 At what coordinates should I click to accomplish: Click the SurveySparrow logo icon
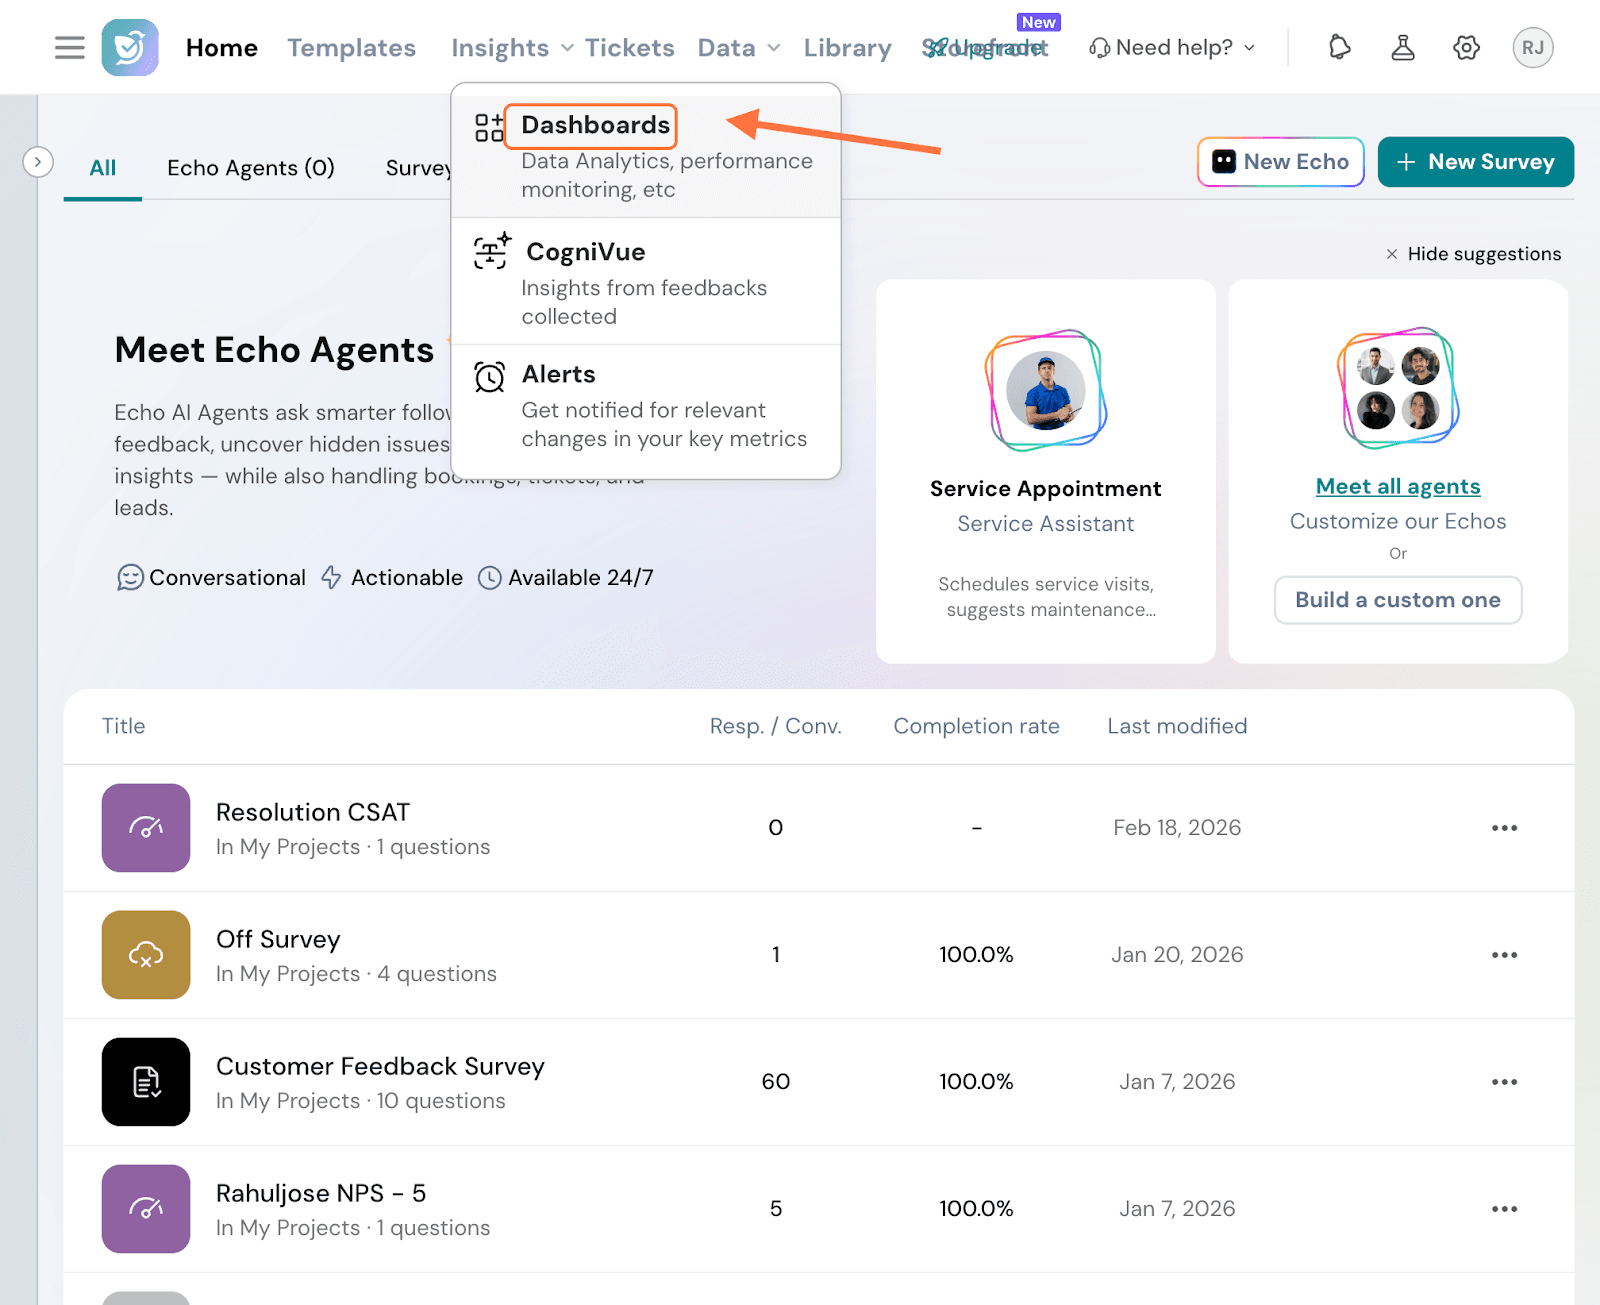pyautogui.click(x=130, y=48)
